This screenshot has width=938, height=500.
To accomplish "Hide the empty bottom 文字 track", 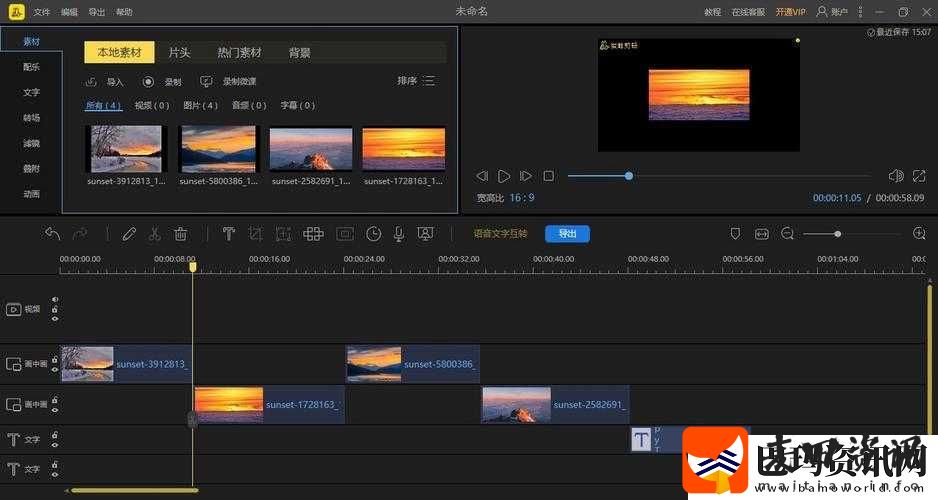I will click(55, 474).
